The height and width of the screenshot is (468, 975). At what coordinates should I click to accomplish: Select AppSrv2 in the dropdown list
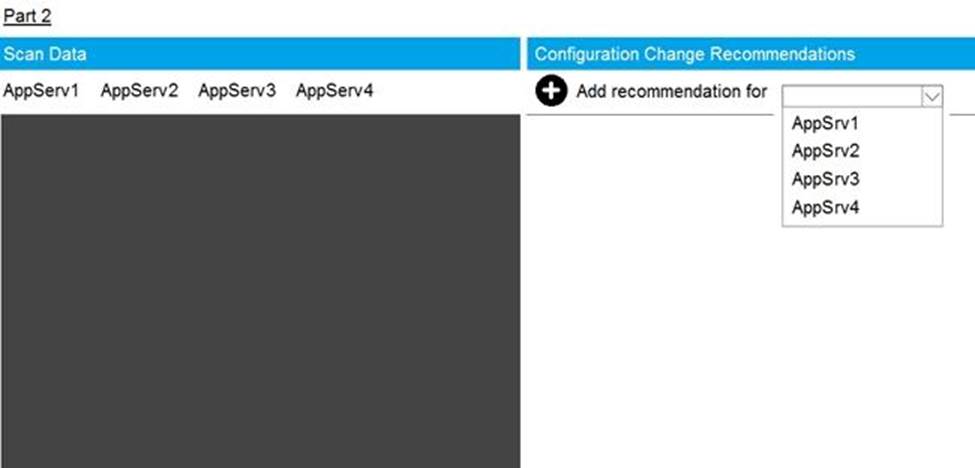point(825,152)
